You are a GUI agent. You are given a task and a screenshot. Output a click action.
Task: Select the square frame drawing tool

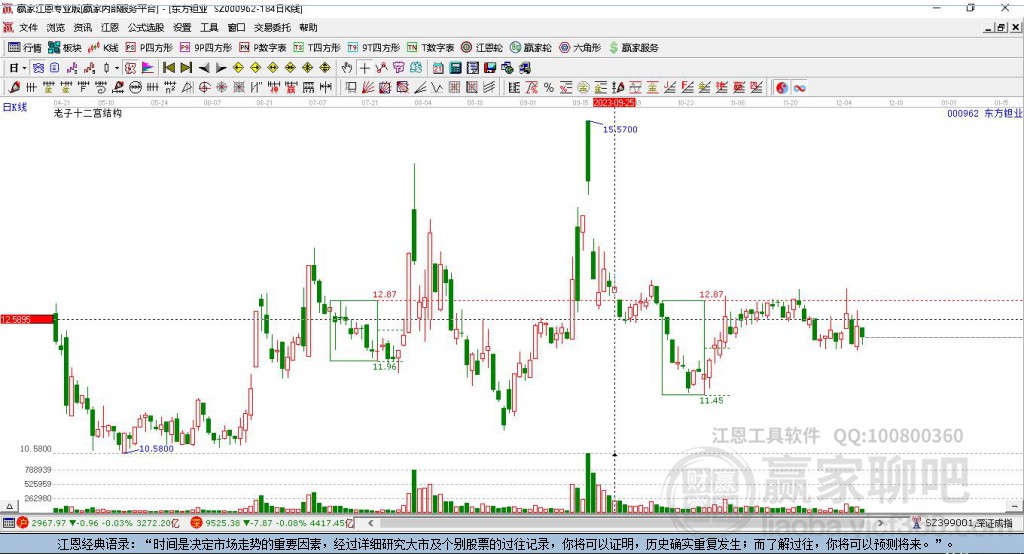coord(351,88)
